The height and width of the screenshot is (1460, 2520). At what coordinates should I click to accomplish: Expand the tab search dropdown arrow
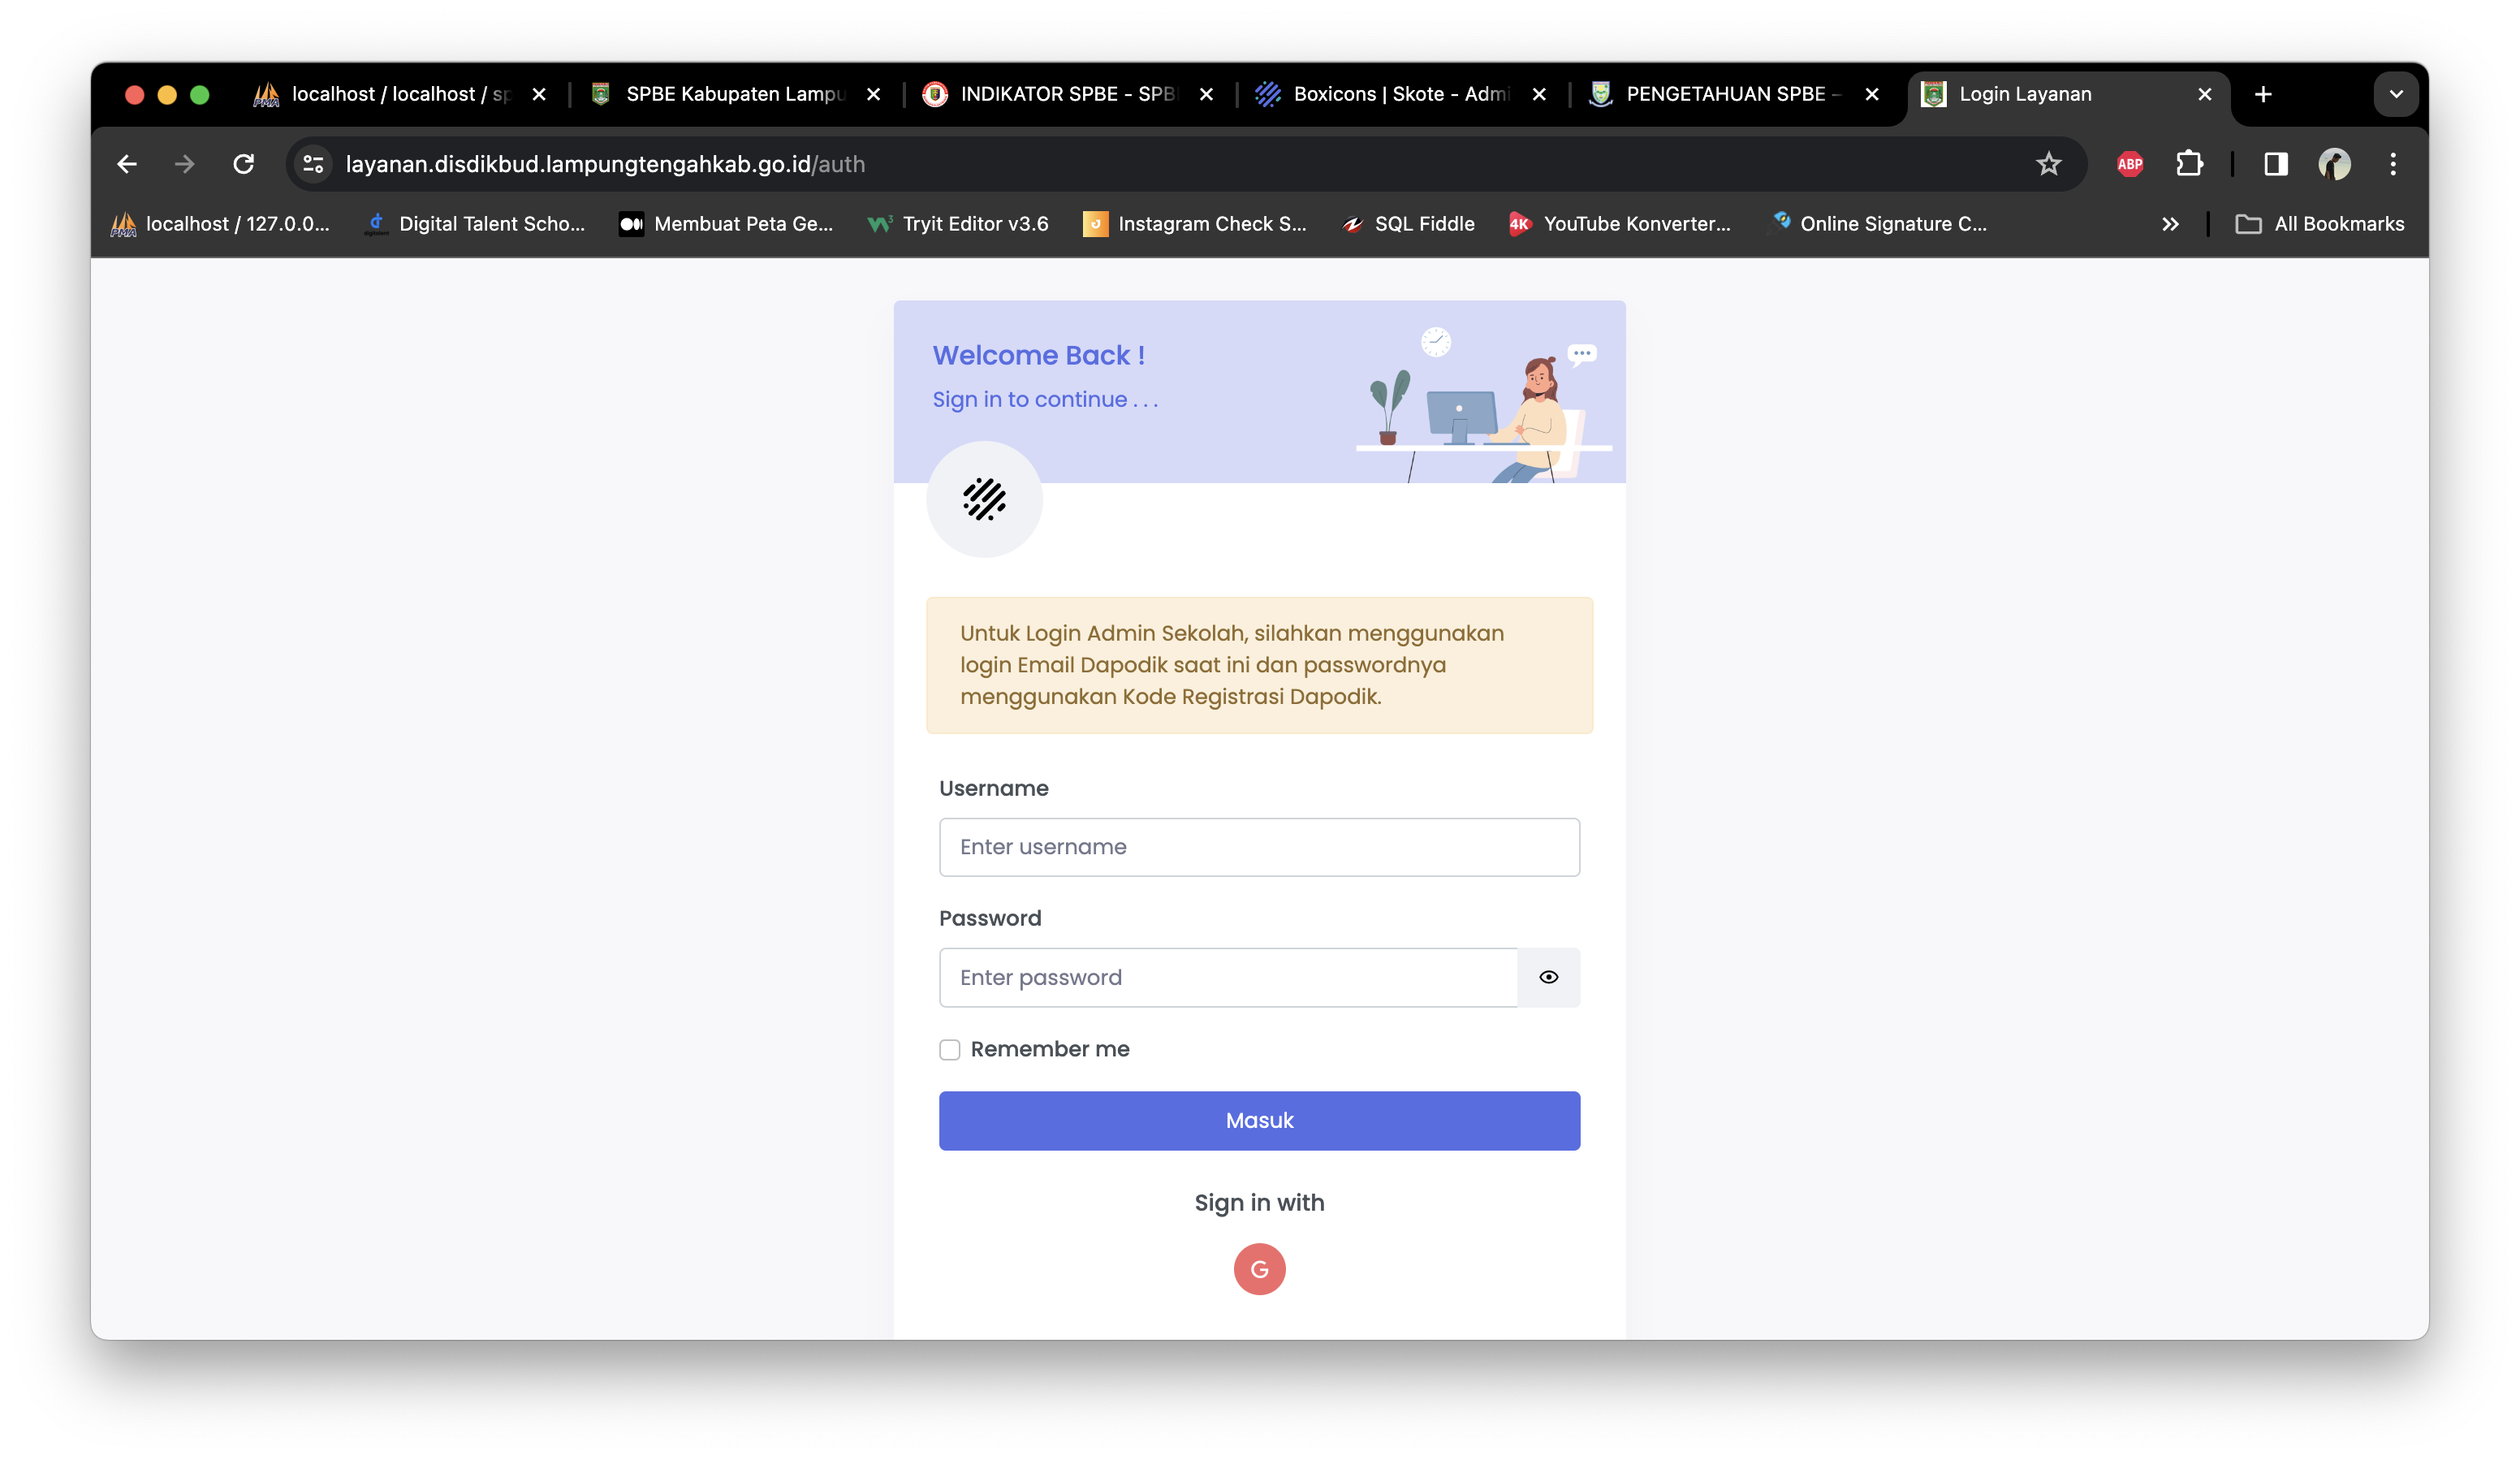coord(2395,94)
